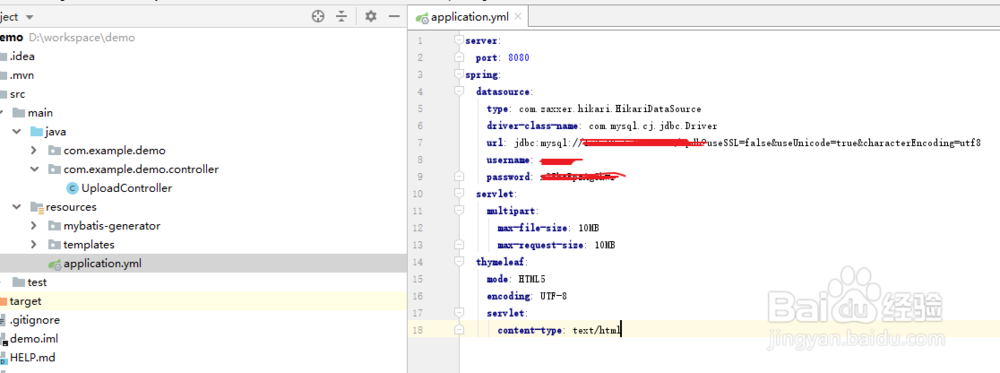Click the UploadController class icon
Screen dimensions: 1000x373
coord(72,188)
